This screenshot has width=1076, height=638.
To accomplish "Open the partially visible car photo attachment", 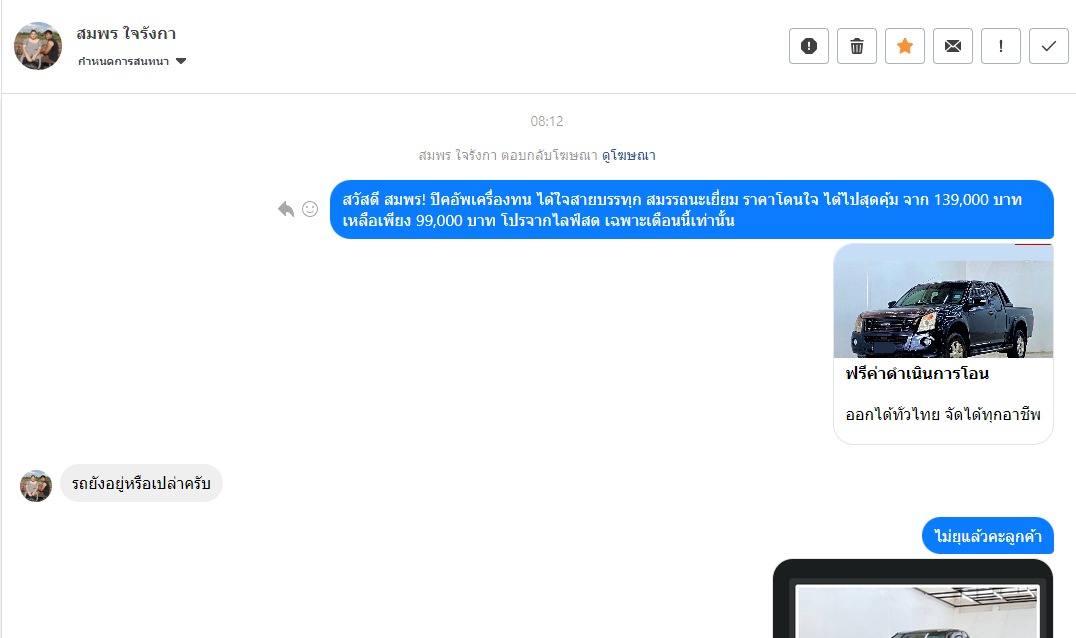I will (x=913, y=599).
